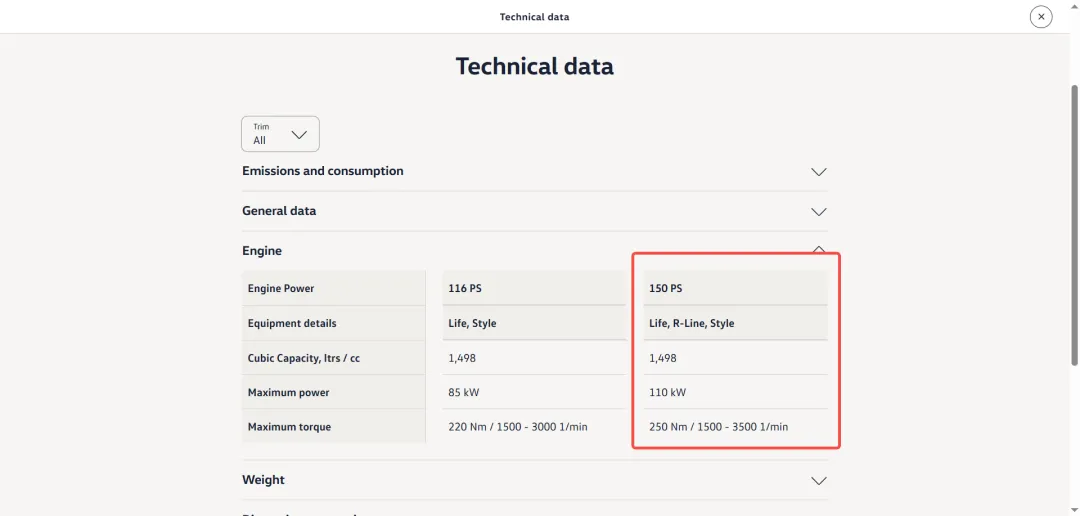
Task: Click the small 'Technical data' header title
Action: coord(534,17)
